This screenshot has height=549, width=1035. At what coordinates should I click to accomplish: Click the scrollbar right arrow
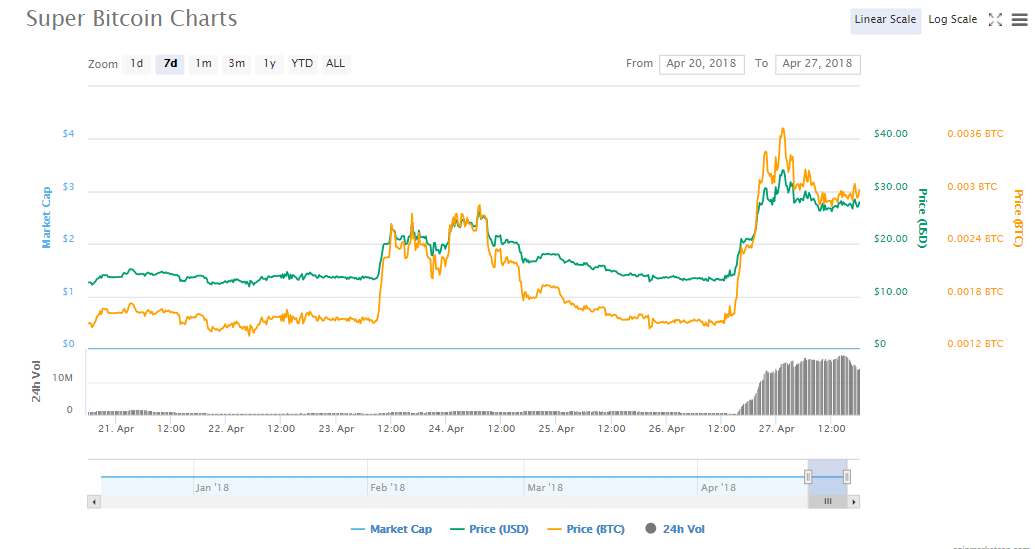coord(855,501)
